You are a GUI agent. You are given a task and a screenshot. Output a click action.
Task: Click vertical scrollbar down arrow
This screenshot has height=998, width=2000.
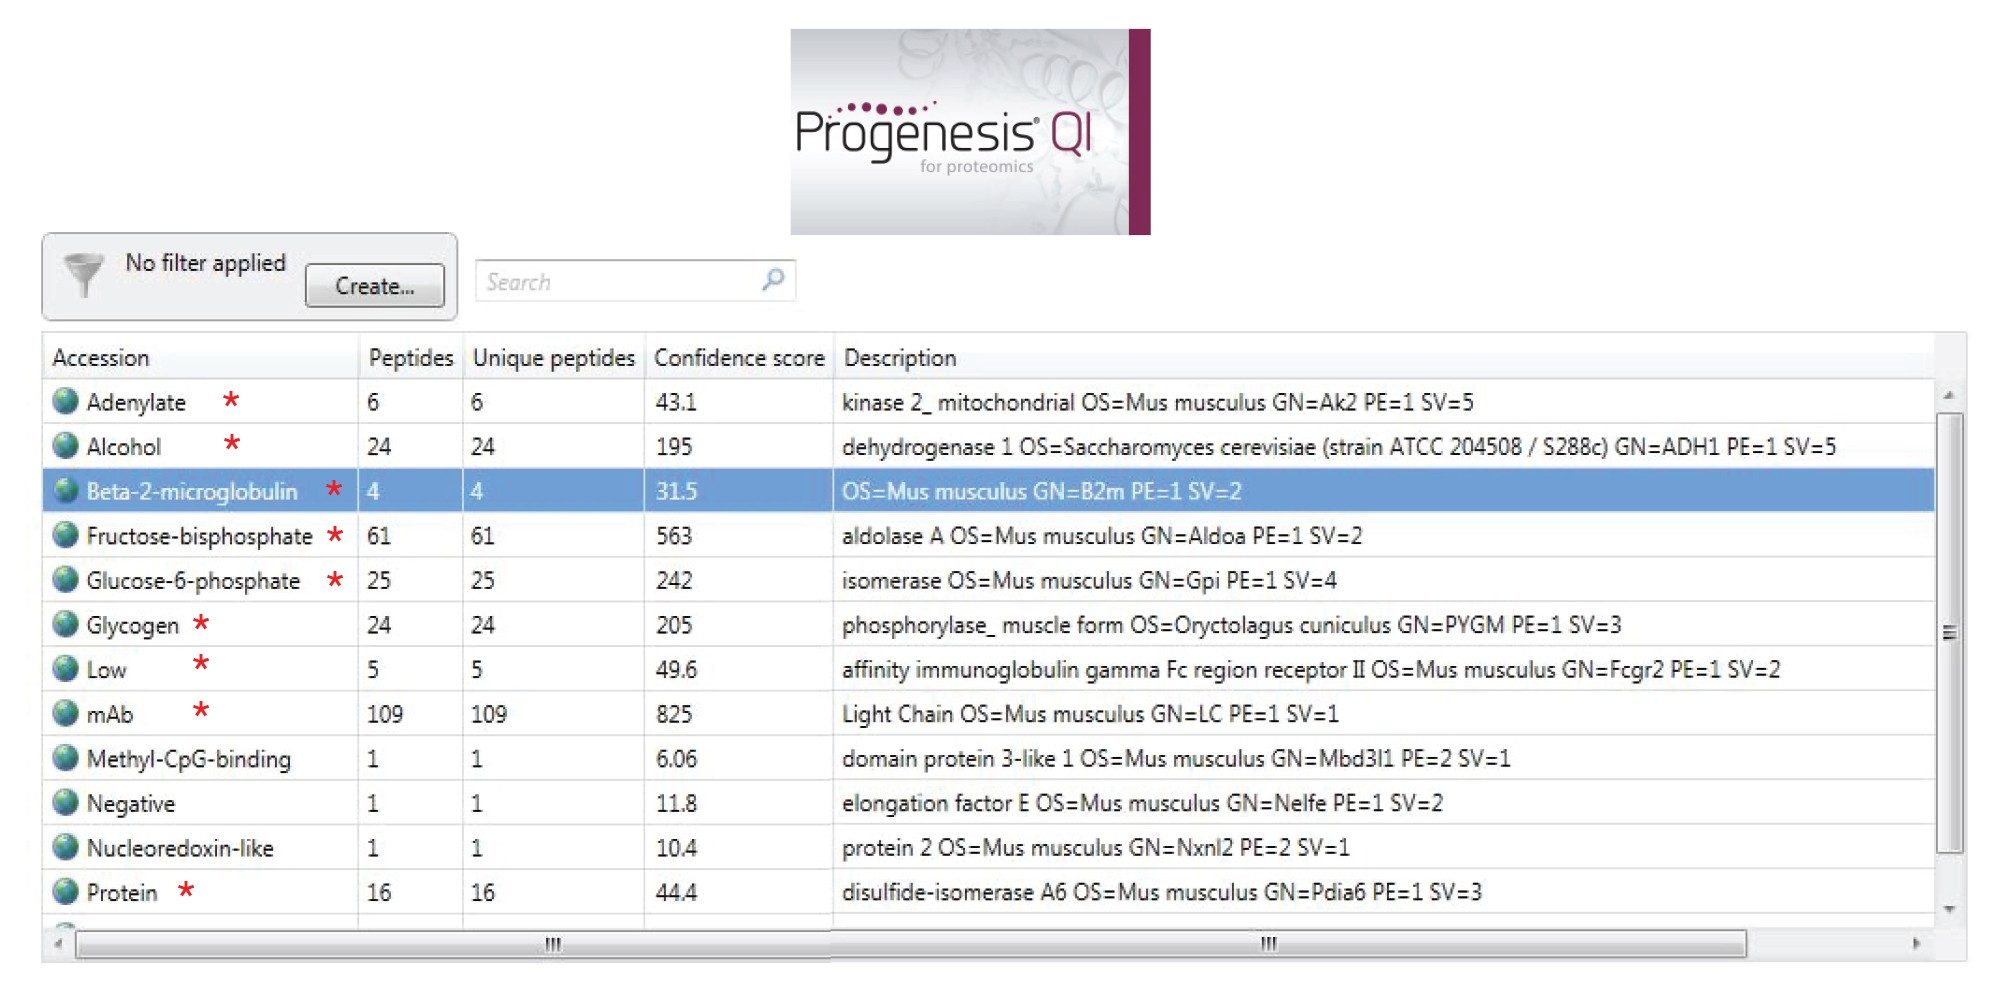(x=1949, y=909)
